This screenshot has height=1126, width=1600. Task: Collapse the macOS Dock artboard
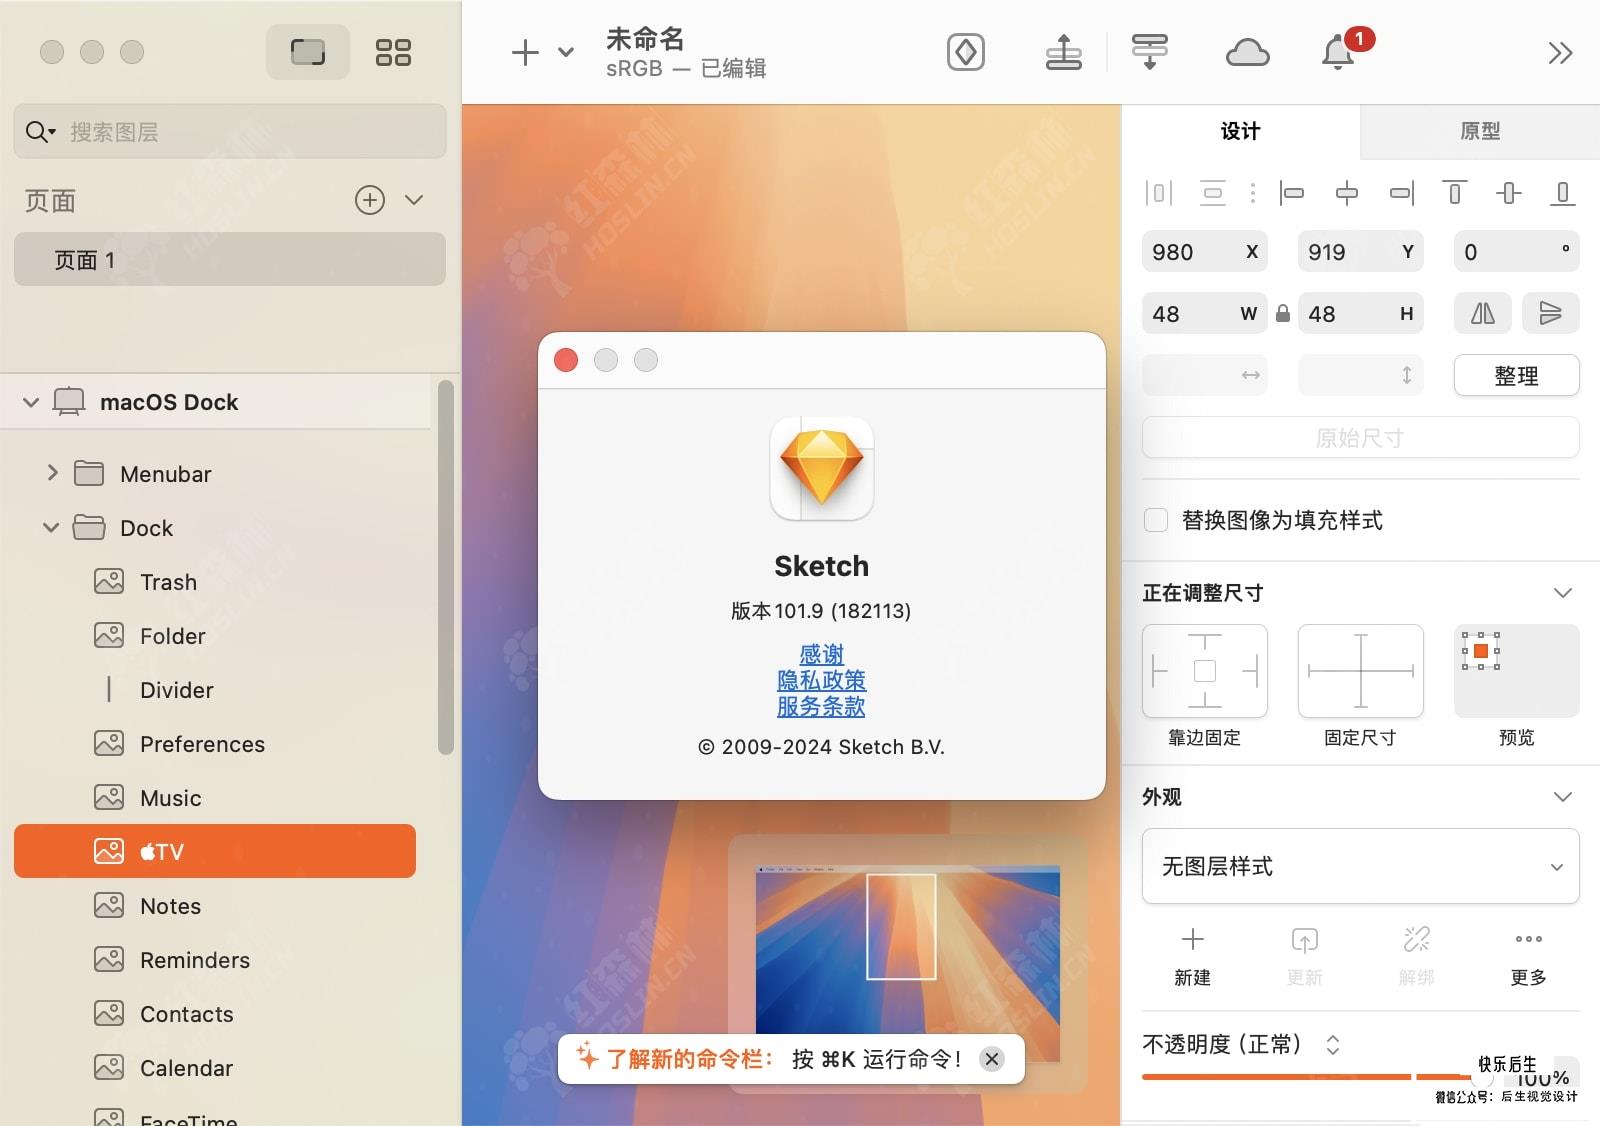31,402
